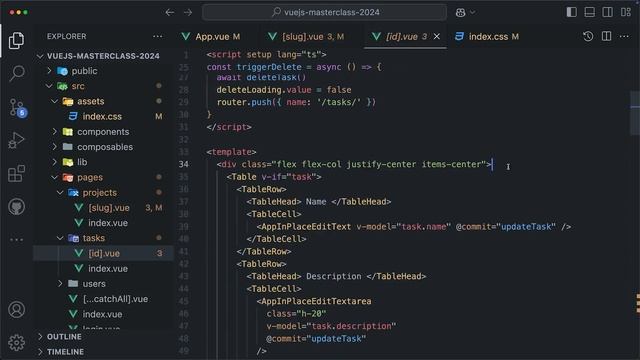
Task: Expand the public folder
Action: 49,71
